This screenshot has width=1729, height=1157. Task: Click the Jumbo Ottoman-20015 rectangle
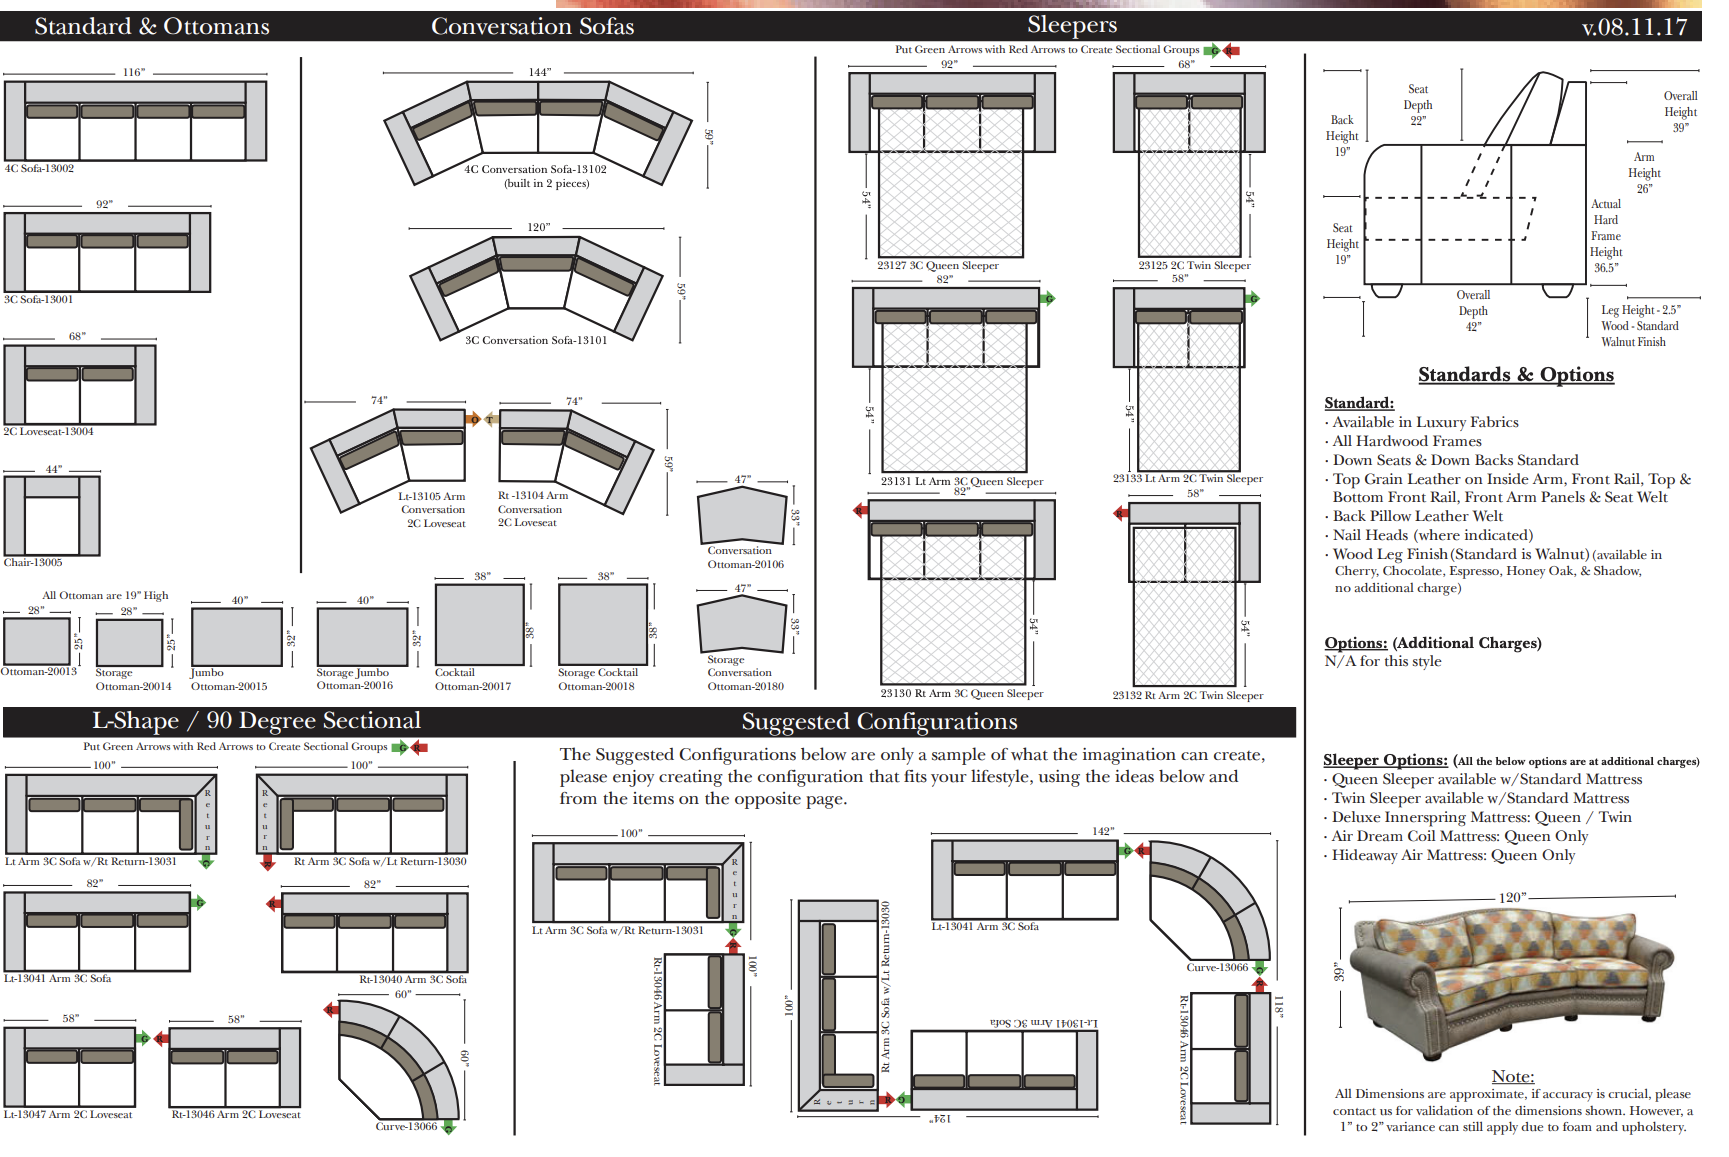pos(236,637)
